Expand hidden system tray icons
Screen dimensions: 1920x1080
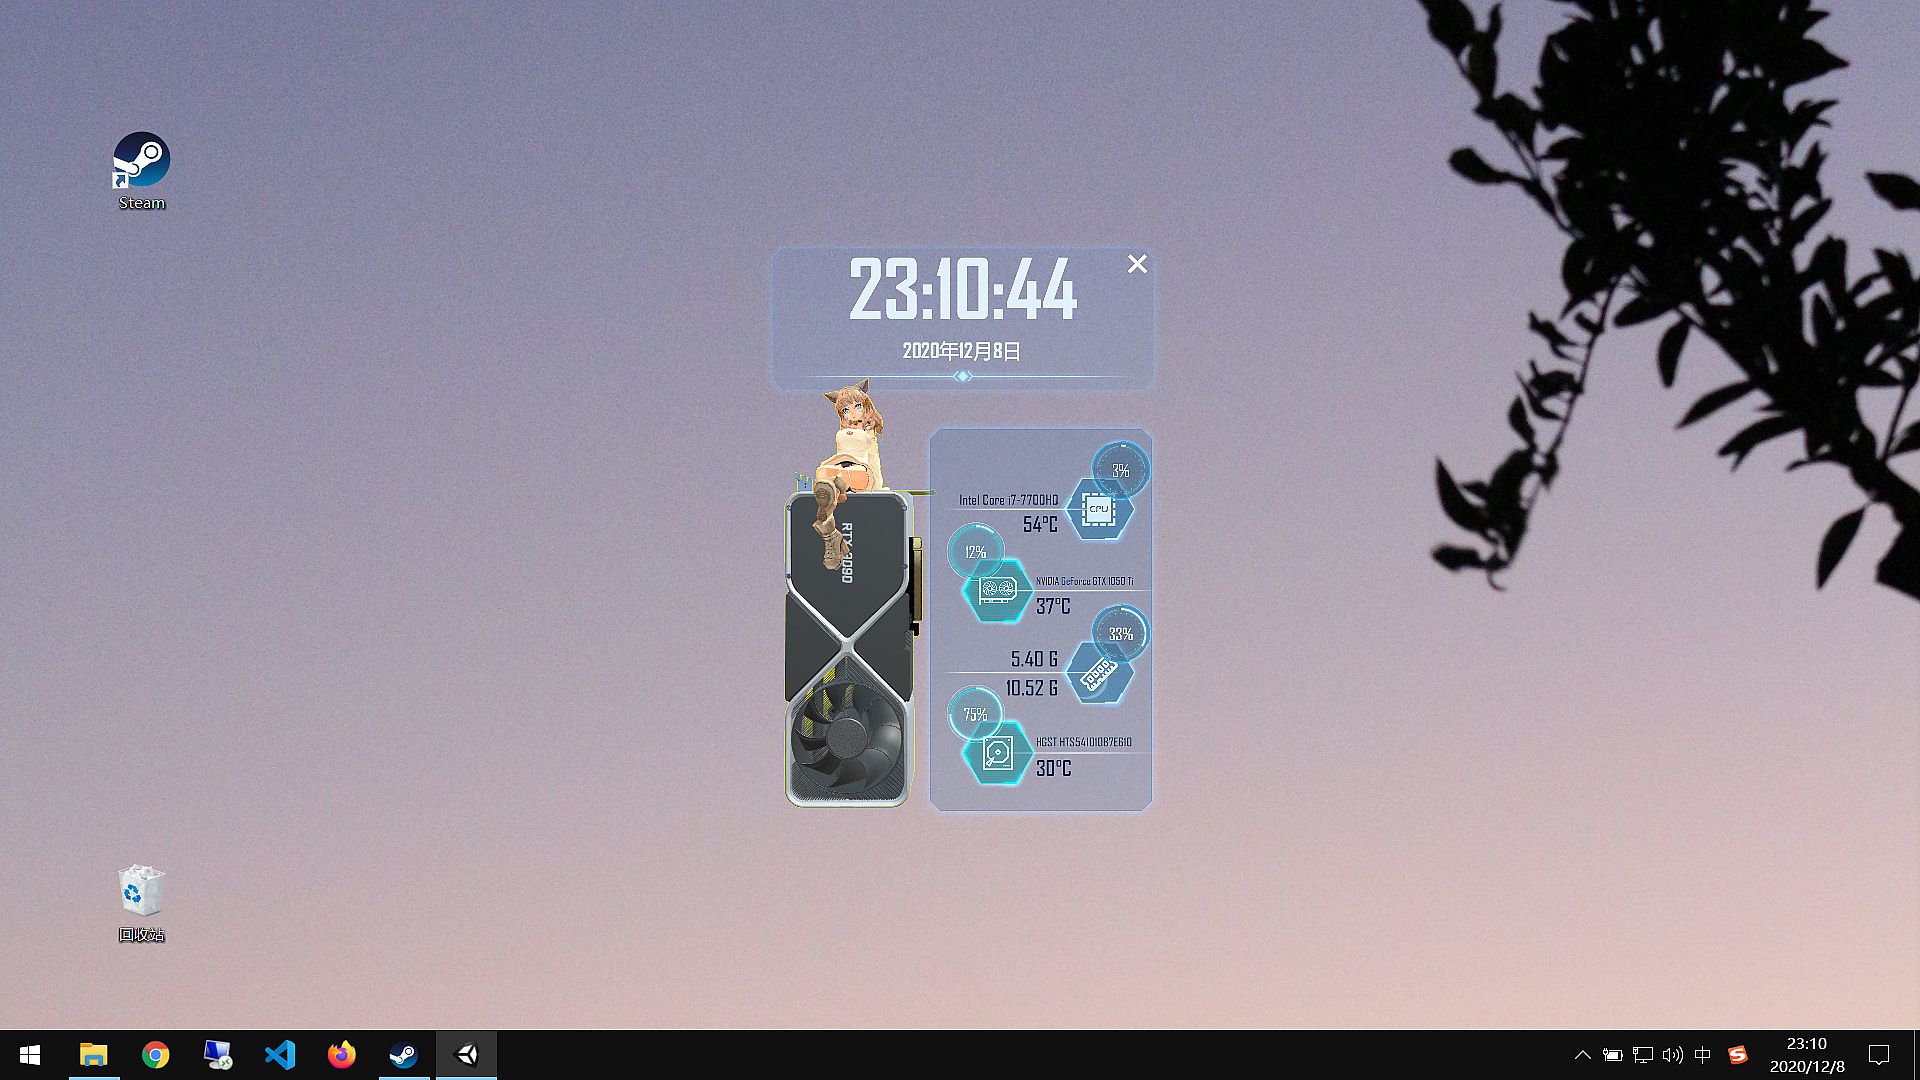coord(1582,1055)
